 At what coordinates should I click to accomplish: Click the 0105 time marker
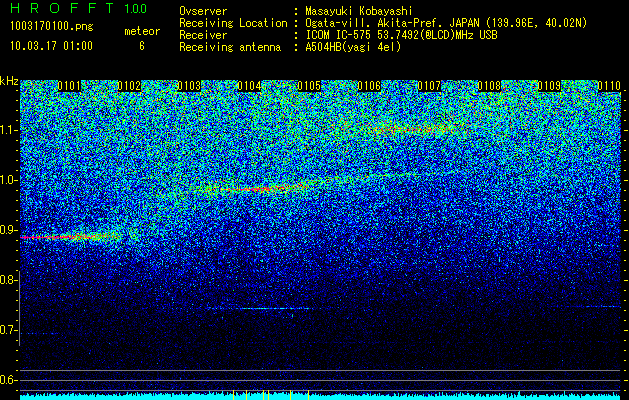pos(309,86)
